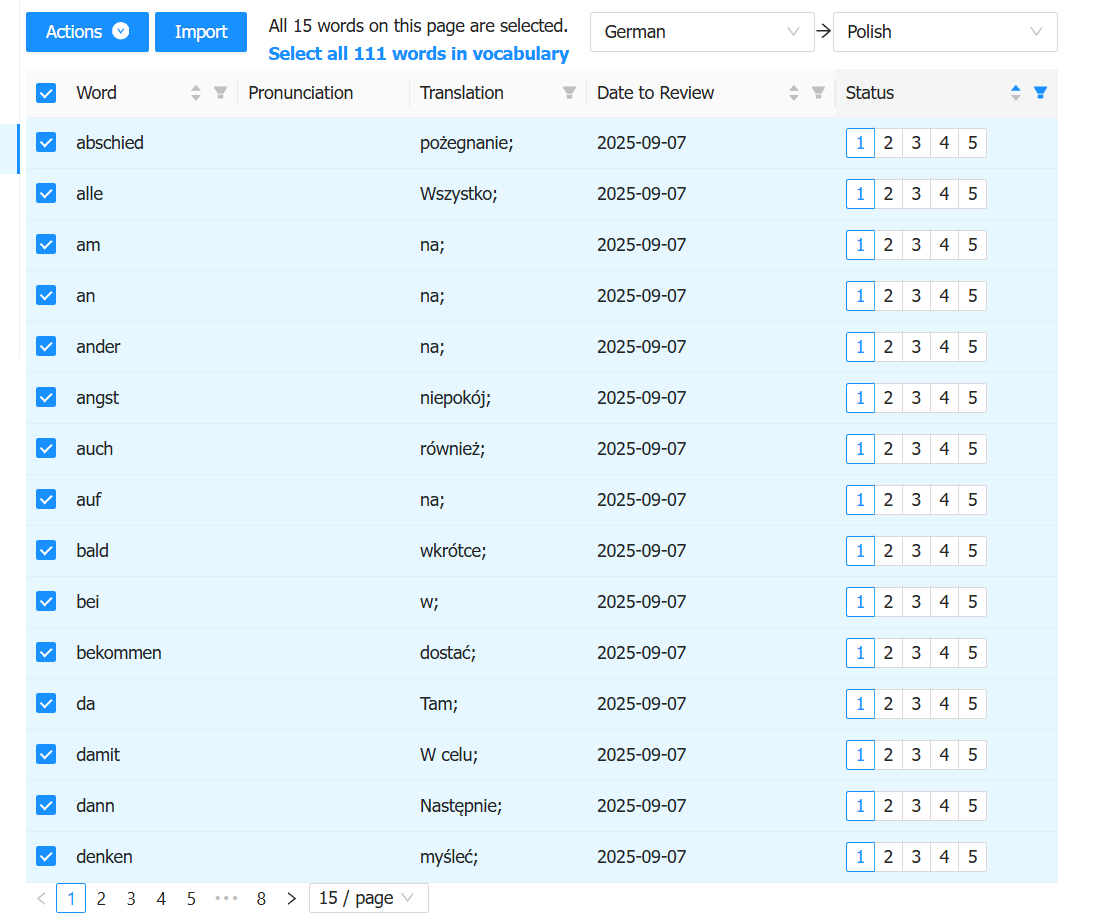Uncheck the am row checkbox
The height and width of the screenshot is (916, 1102).
click(46, 245)
